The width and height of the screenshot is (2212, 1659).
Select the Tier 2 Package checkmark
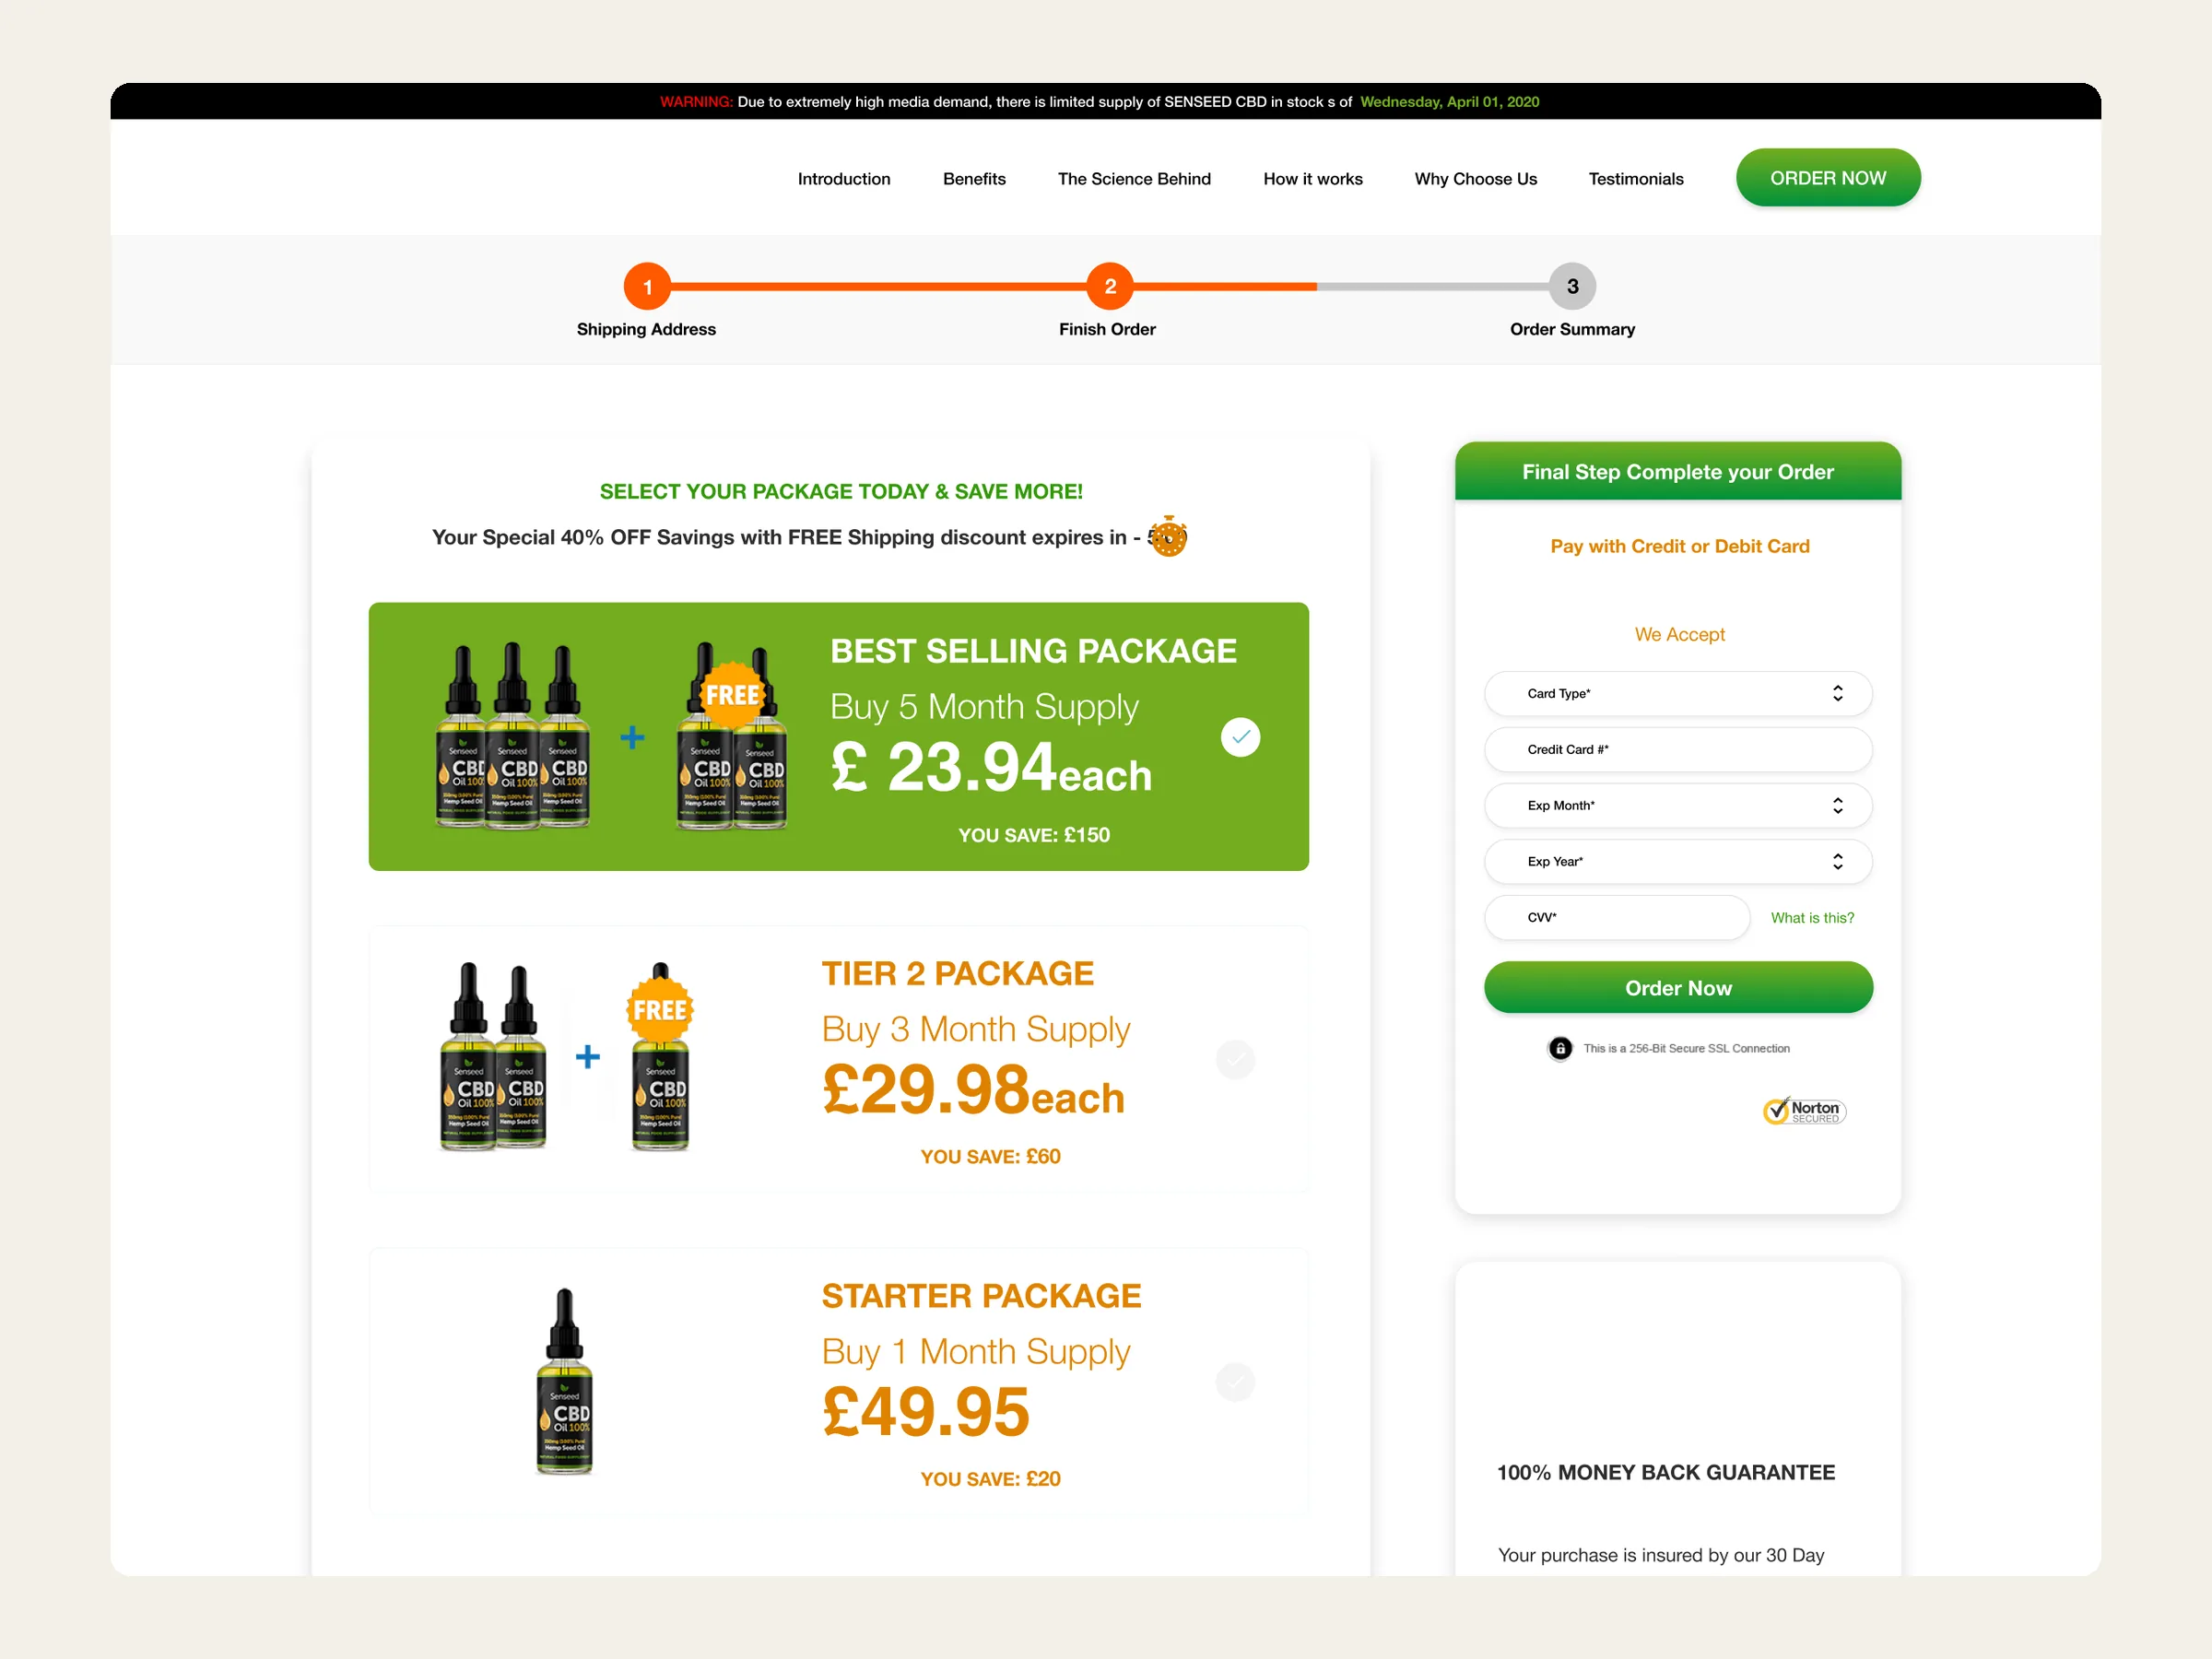tap(1235, 1060)
